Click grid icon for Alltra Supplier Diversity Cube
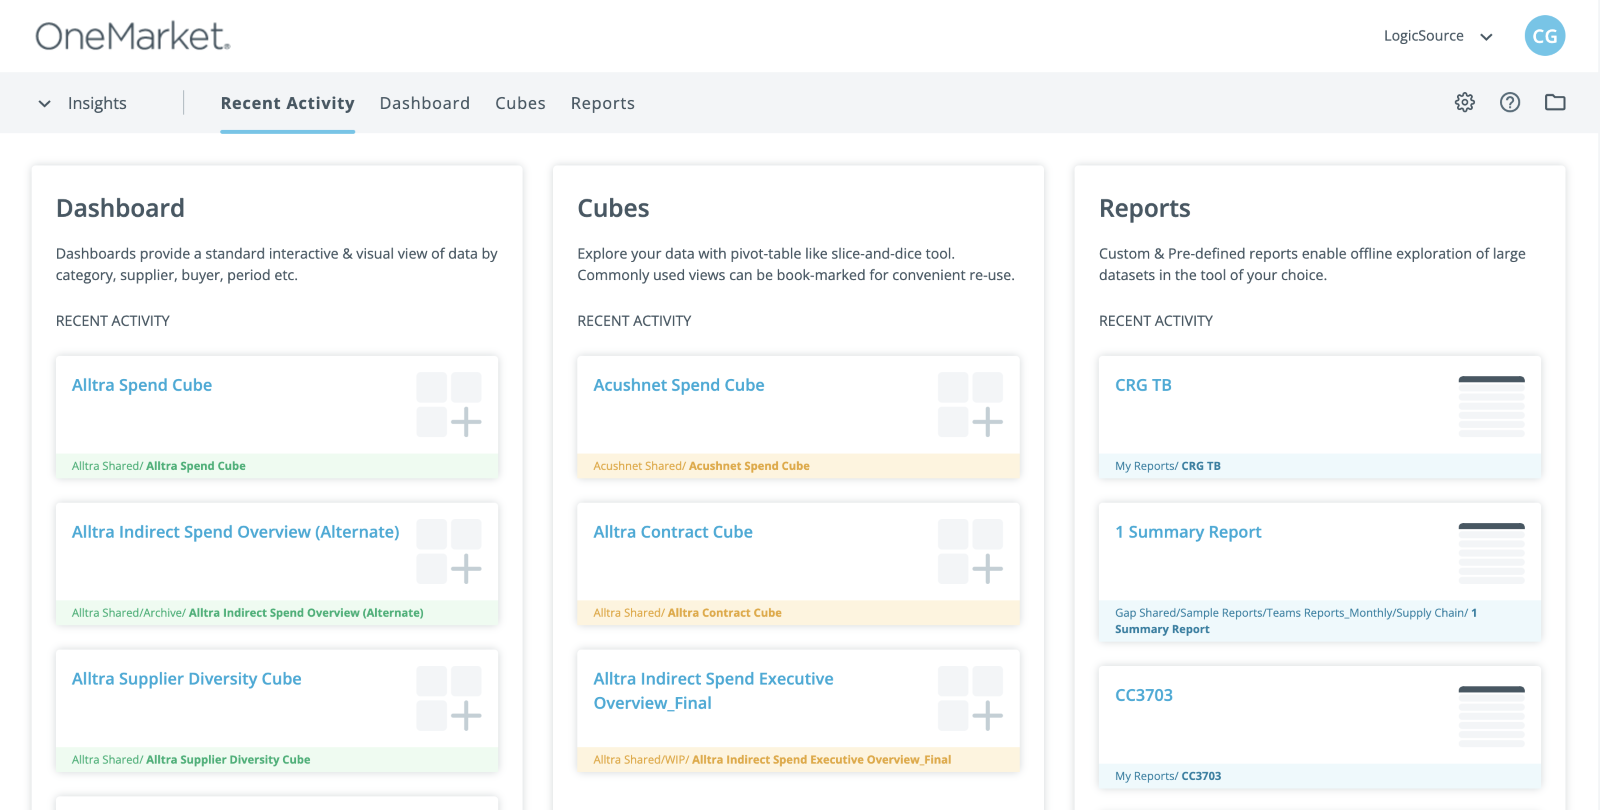The height and width of the screenshot is (810, 1600). (x=449, y=698)
